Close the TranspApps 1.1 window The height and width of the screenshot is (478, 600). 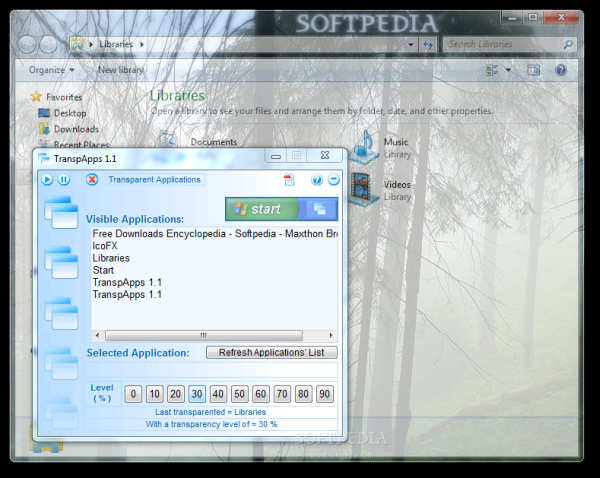coord(325,155)
